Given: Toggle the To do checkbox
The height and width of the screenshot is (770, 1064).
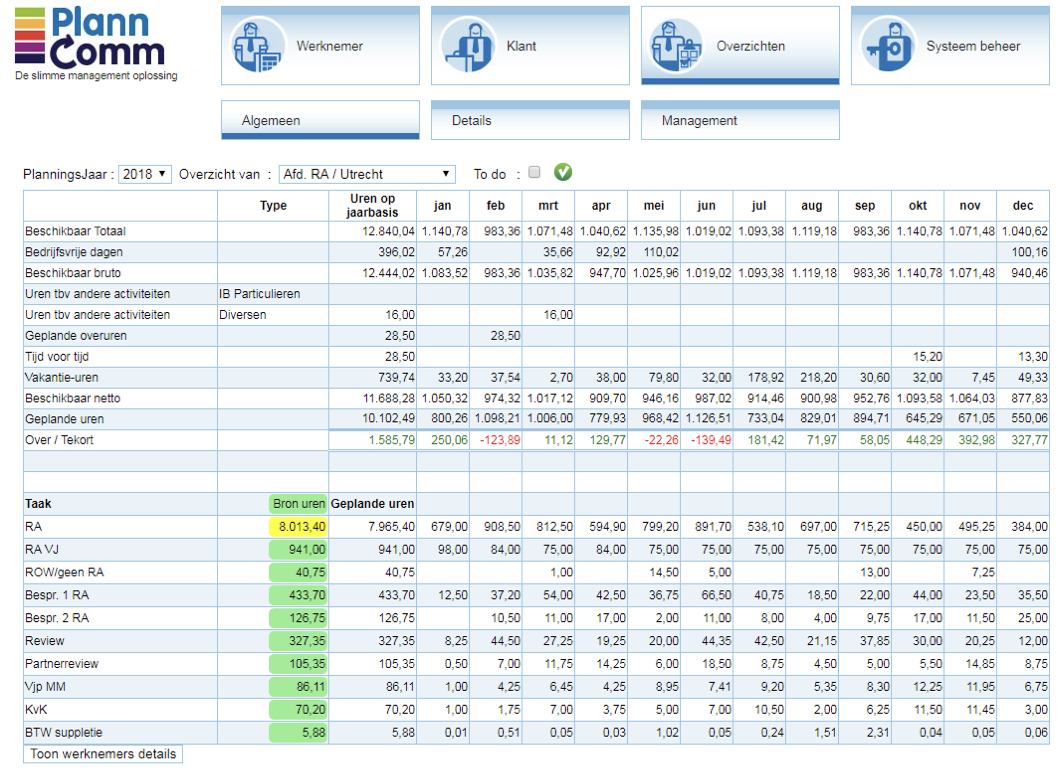Looking at the screenshot, I should [x=534, y=173].
